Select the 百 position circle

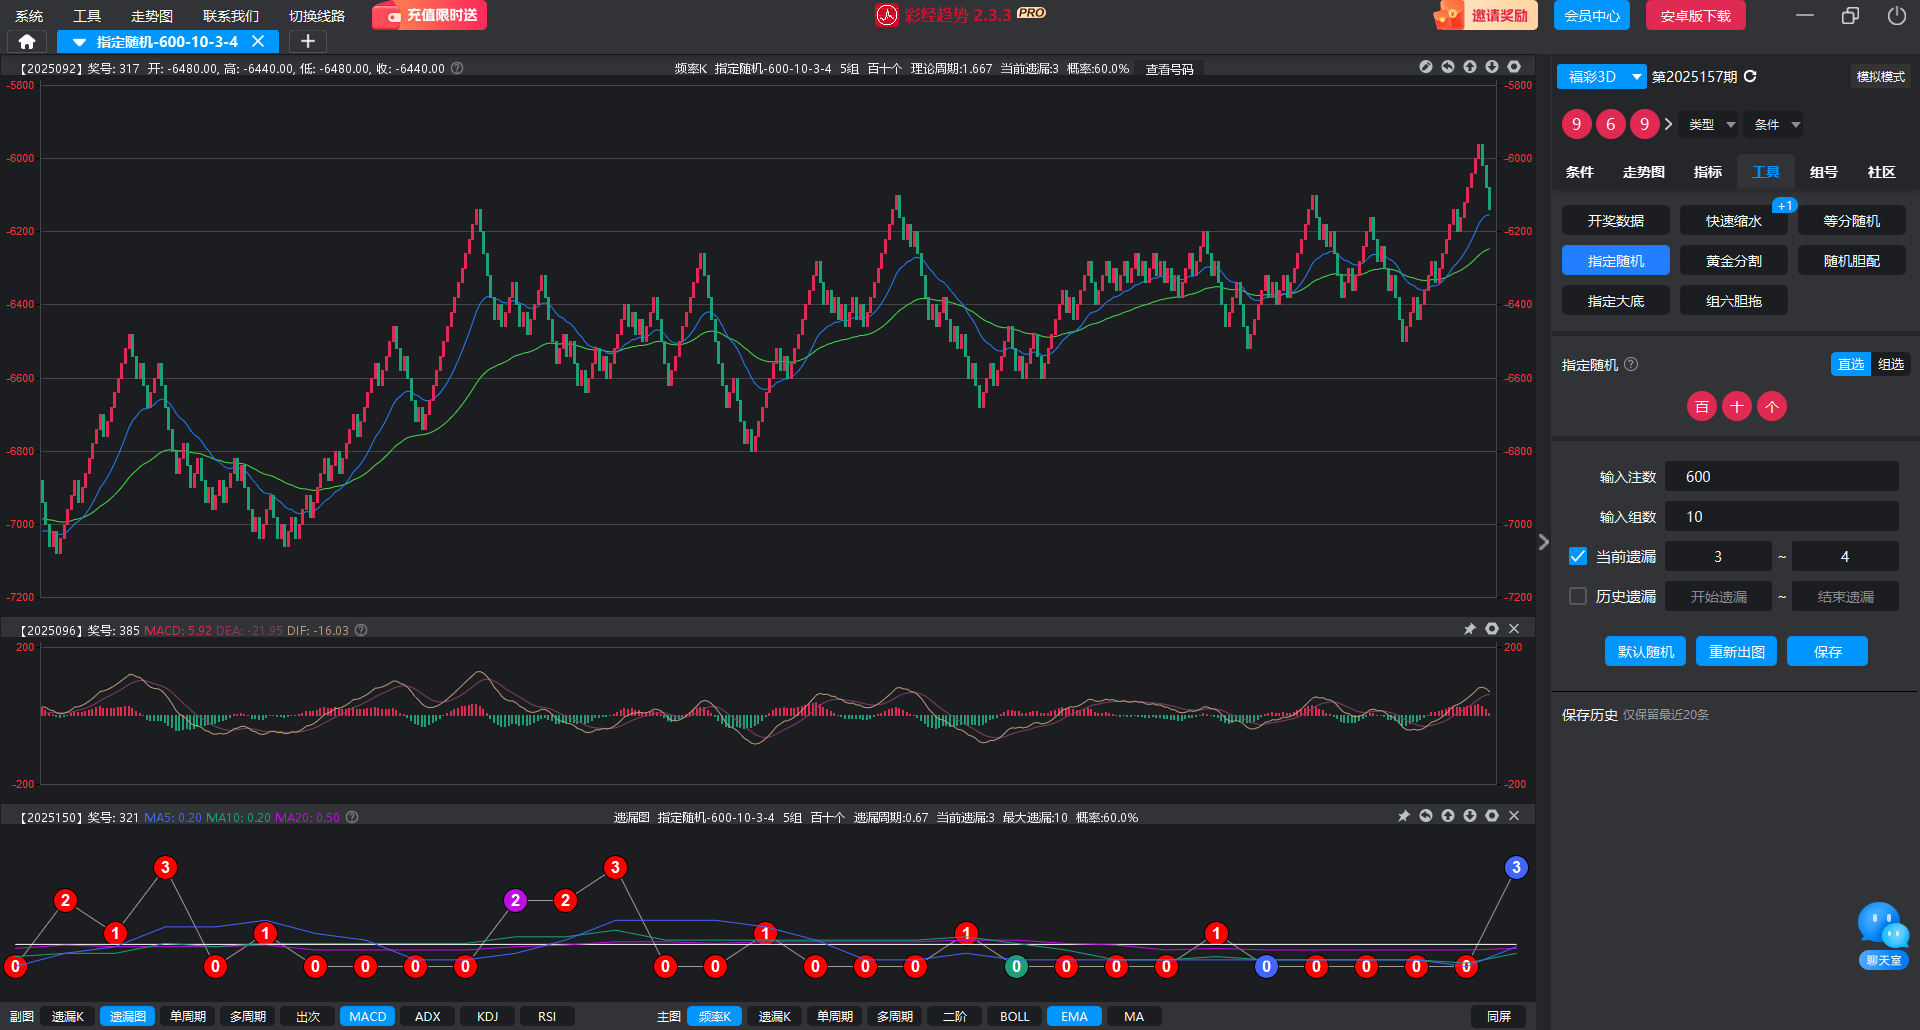click(x=1702, y=407)
